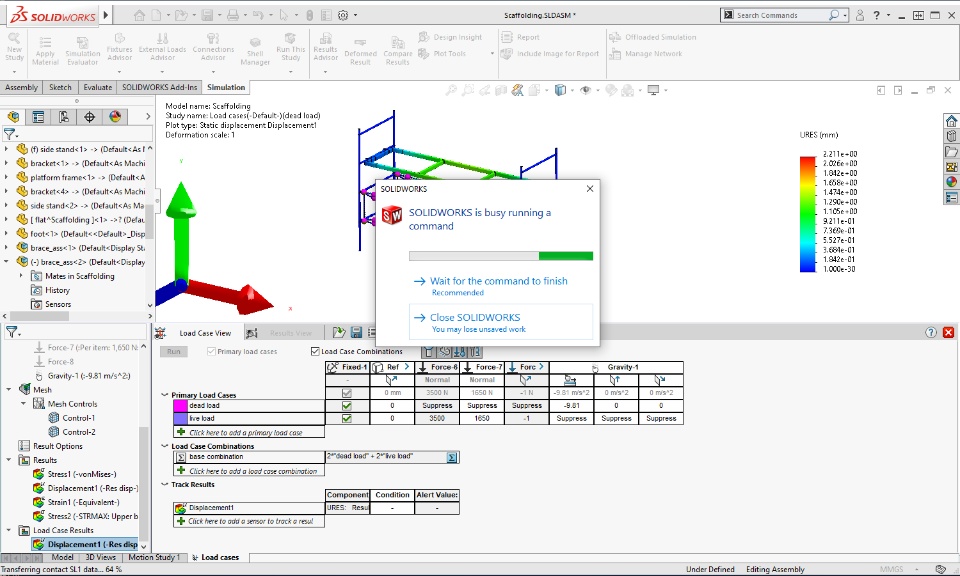Viewport: 960px width, 576px height.
Task: Click the URES color legend bar
Action: pyautogui.click(x=808, y=214)
